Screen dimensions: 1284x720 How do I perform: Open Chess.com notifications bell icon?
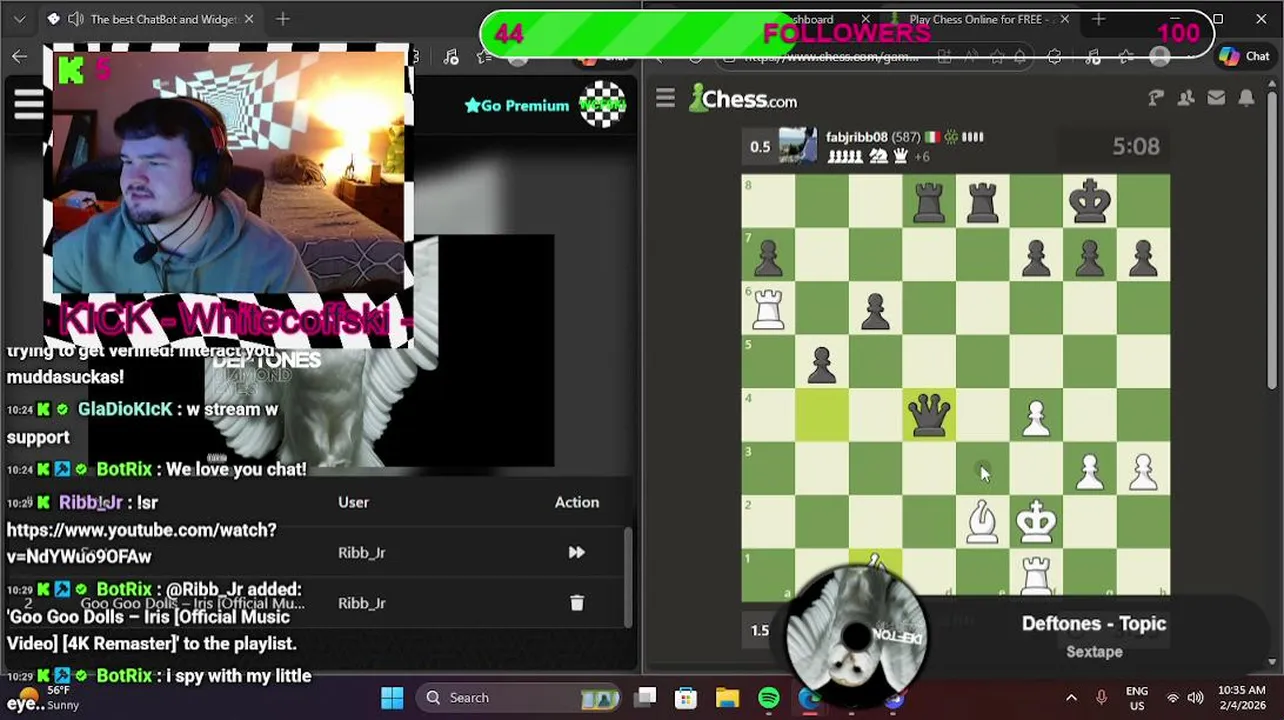(1246, 98)
